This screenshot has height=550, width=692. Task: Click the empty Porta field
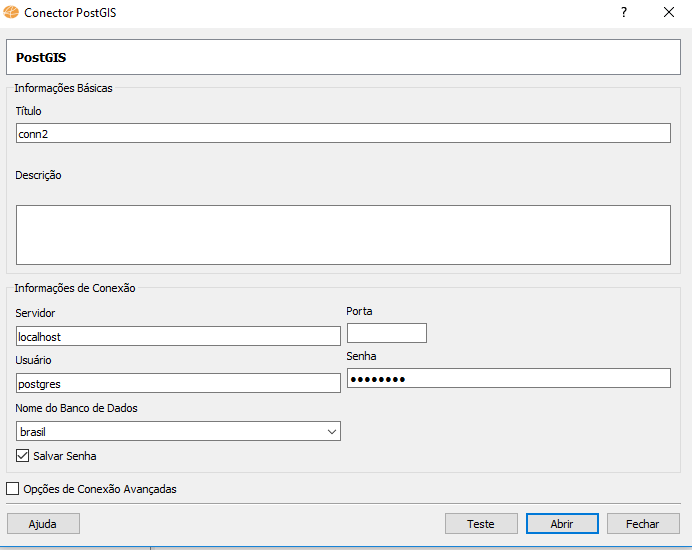click(x=387, y=333)
